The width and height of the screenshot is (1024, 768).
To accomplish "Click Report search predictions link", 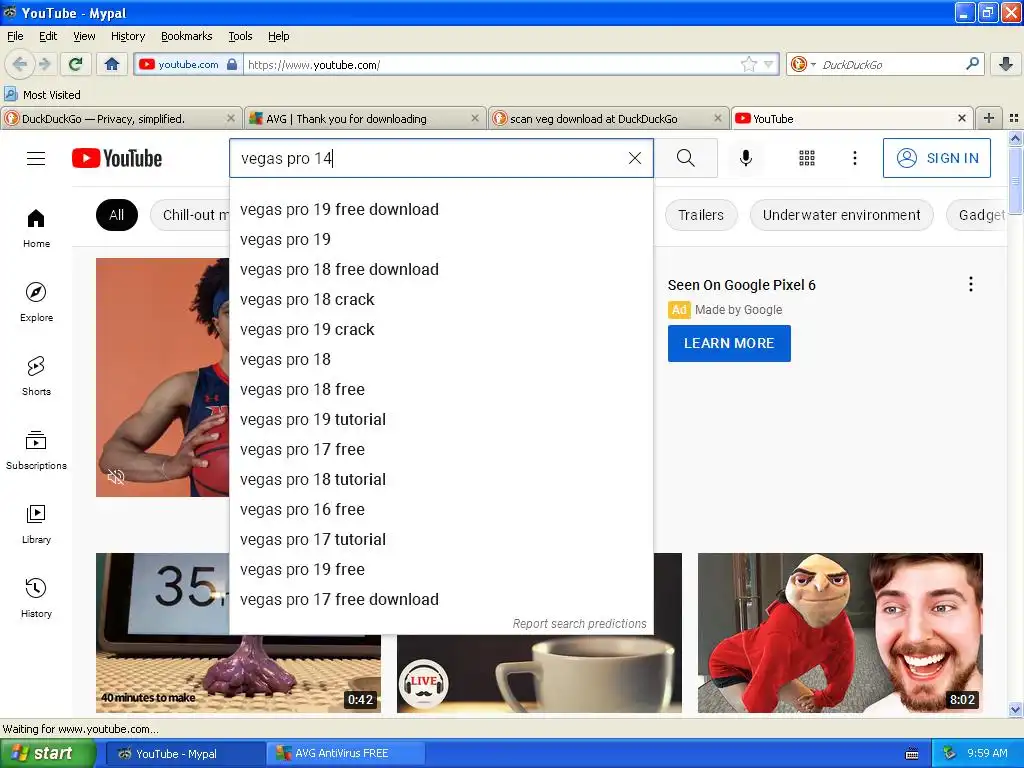I will (579, 624).
